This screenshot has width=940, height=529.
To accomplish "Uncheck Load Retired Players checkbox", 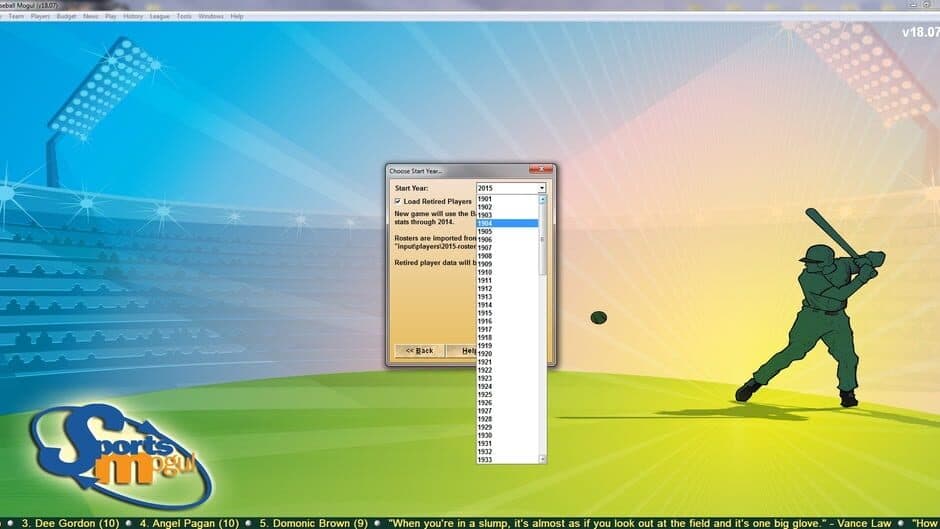I will [398, 201].
